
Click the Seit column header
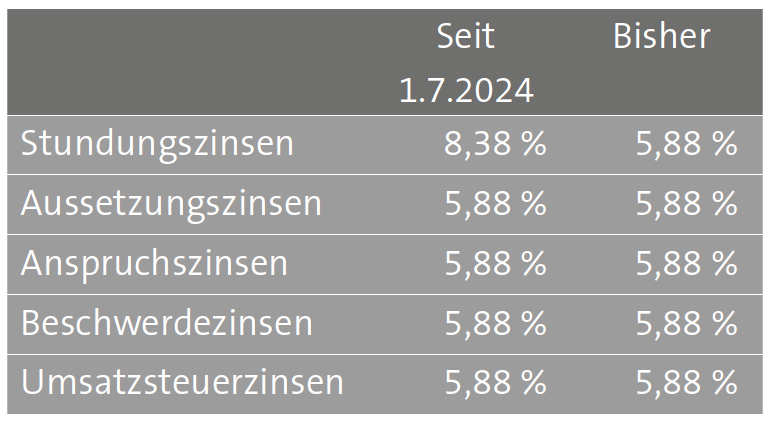pos(465,36)
